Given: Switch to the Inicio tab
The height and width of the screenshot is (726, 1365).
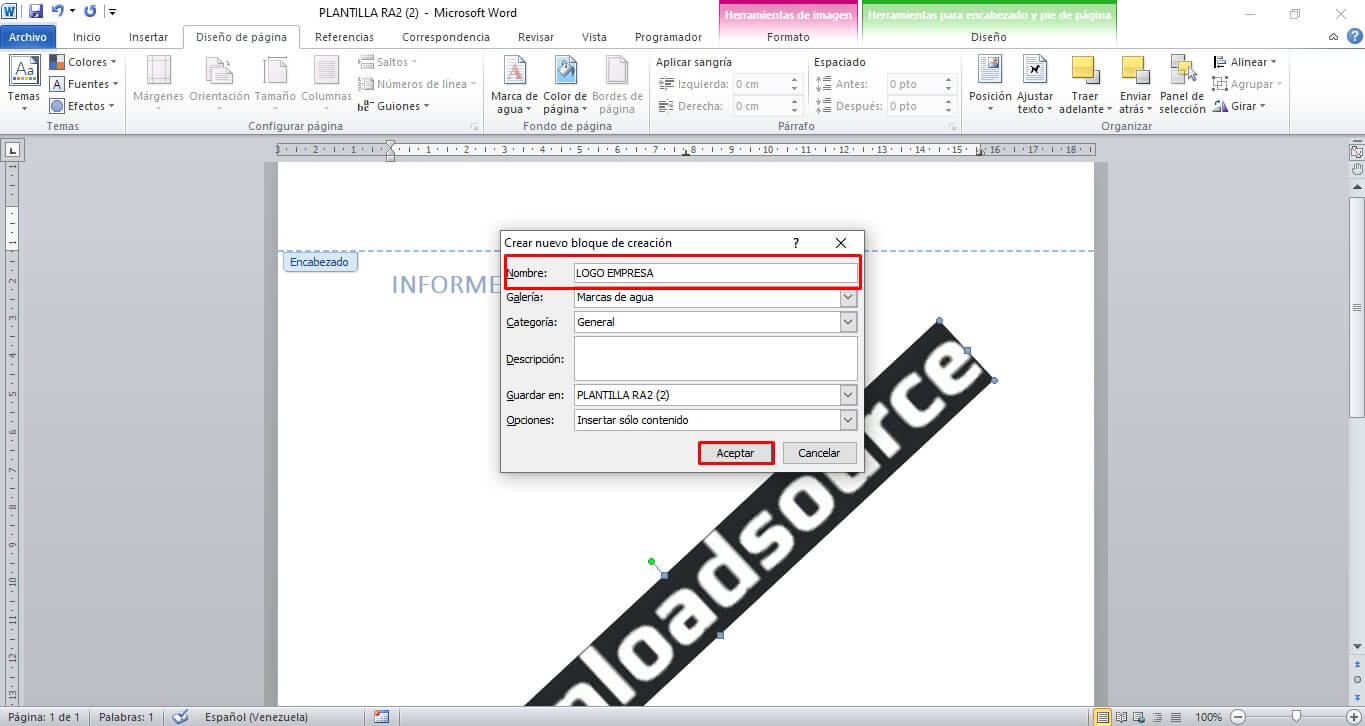Looking at the screenshot, I should [87, 37].
